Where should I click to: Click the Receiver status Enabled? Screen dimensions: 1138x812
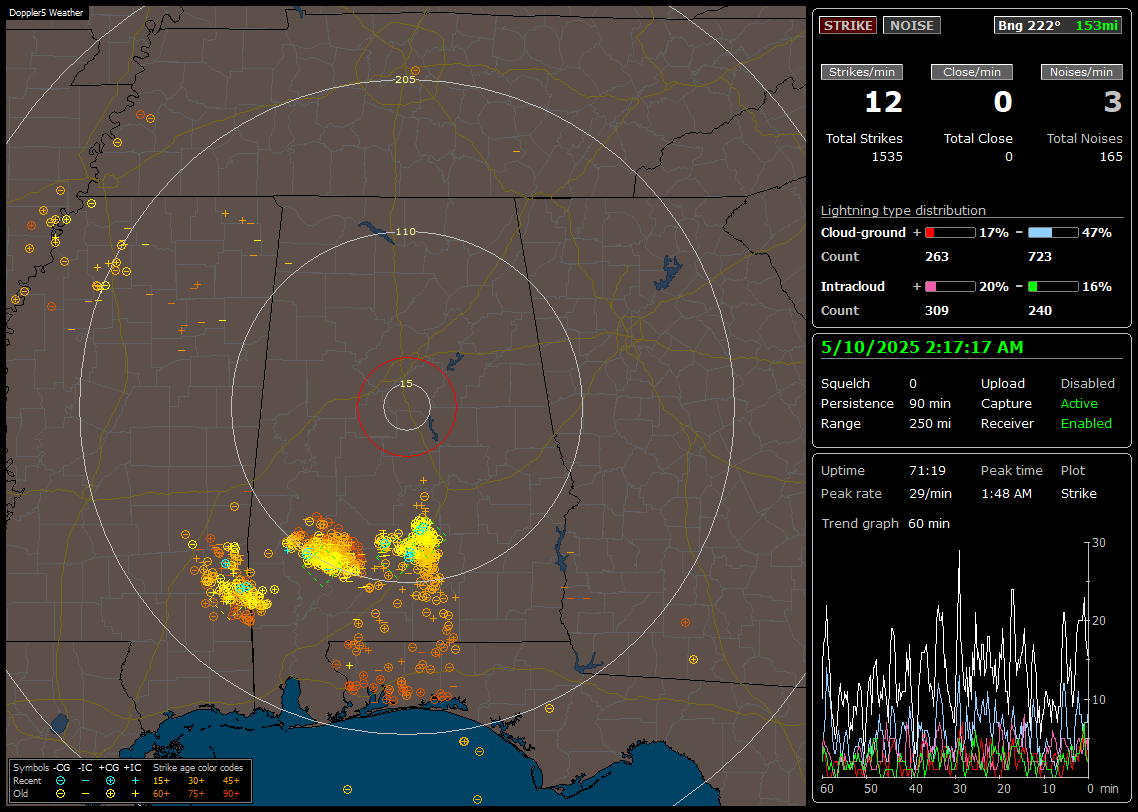click(1086, 424)
